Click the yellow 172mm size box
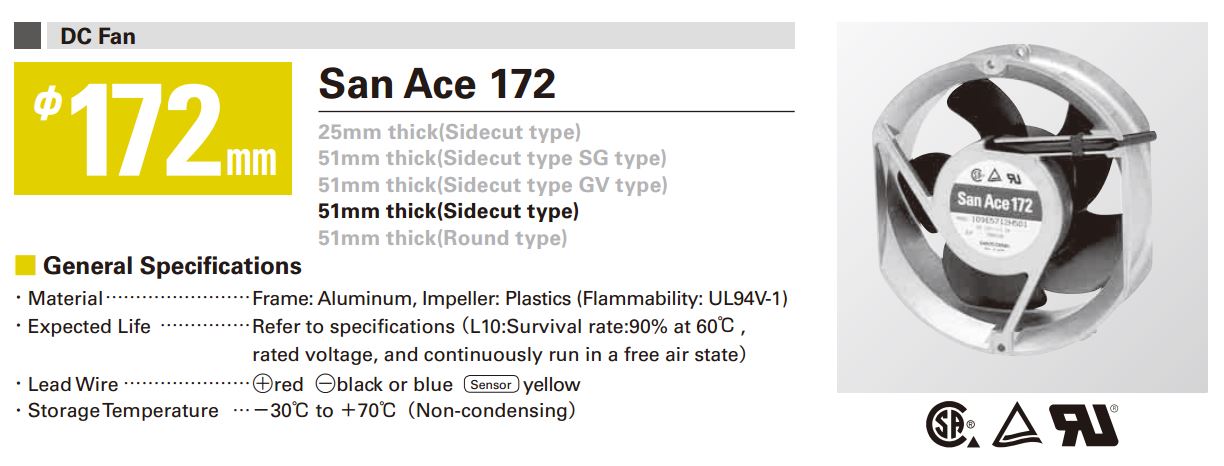Image resolution: width=1224 pixels, height=466 pixels. tap(153, 128)
